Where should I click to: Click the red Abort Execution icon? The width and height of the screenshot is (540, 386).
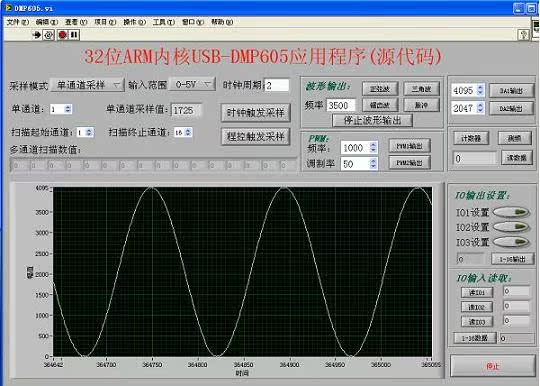click(62, 35)
